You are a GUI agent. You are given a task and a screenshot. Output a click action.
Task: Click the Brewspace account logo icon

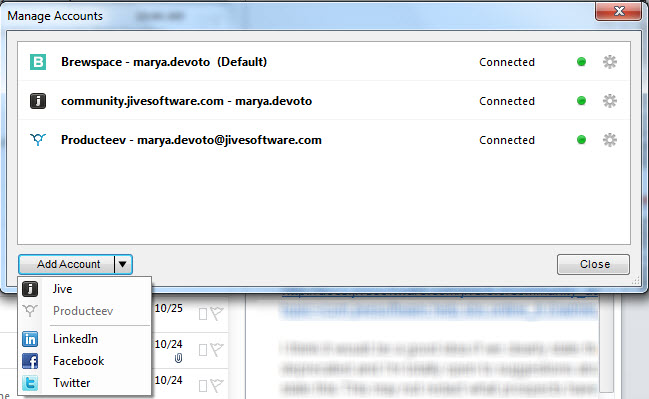click(38, 62)
